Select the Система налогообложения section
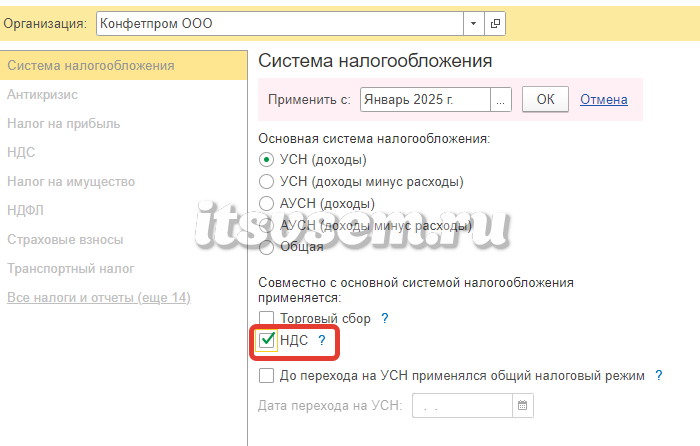This screenshot has width=700, height=446. click(x=123, y=66)
